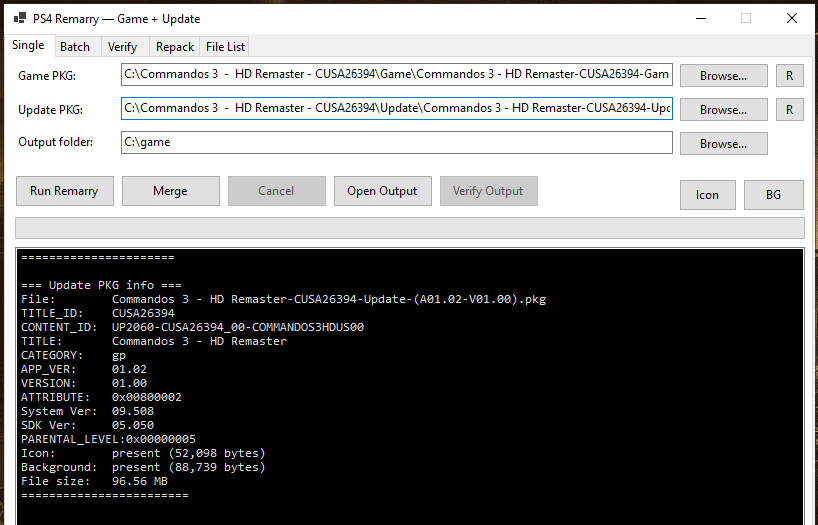
Task: Click the Output folder field
Action: (x=396, y=142)
